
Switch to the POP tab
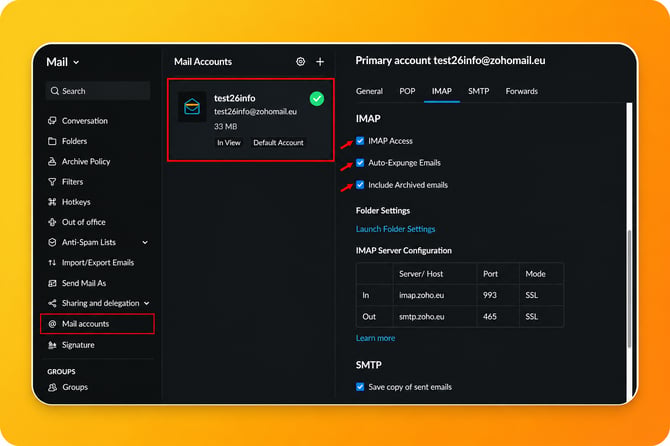click(x=407, y=91)
